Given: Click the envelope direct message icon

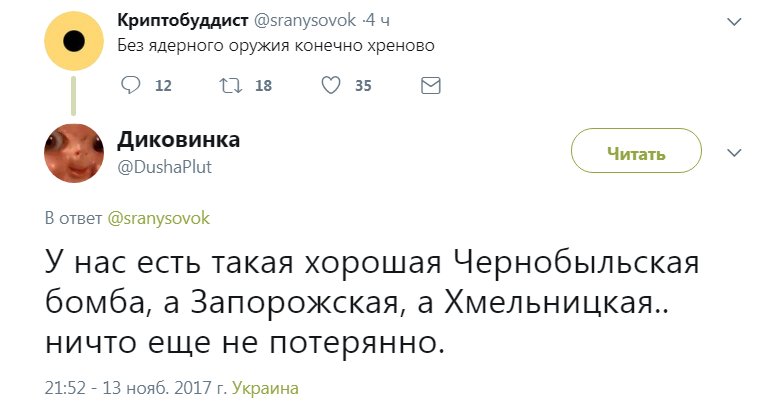Looking at the screenshot, I should 430,86.
